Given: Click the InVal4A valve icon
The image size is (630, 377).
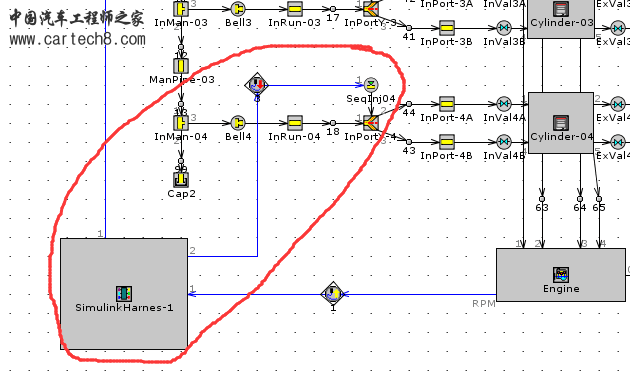Looking at the screenshot, I should point(504,104).
